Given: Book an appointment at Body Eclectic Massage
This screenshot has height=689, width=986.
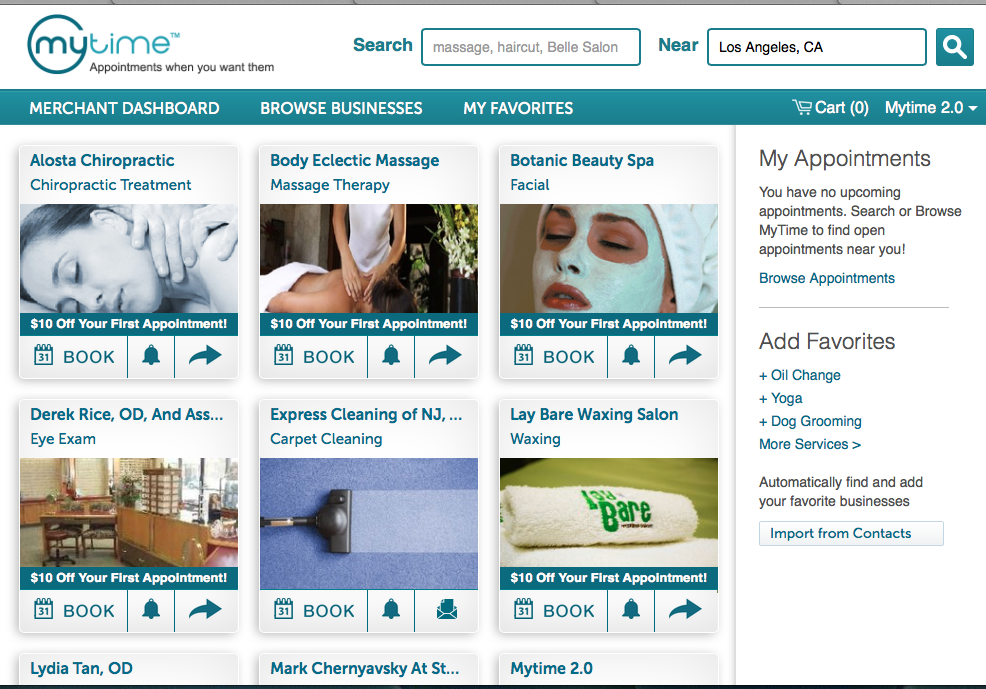Looking at the screenshot, I should click(314, 356).
